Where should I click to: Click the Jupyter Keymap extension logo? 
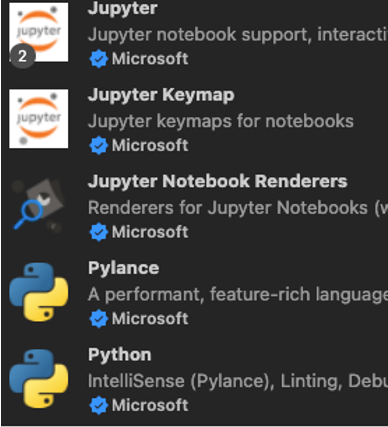tap(39, 119)
